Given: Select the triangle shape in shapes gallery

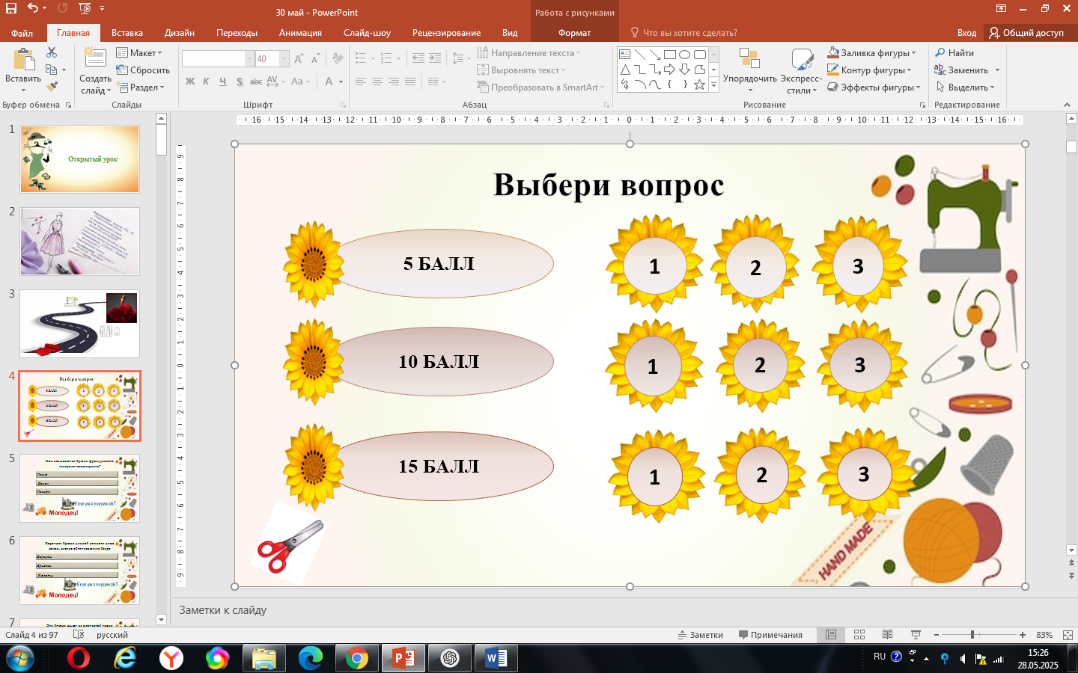Looking at the screenshot, I should pos(624,69).
